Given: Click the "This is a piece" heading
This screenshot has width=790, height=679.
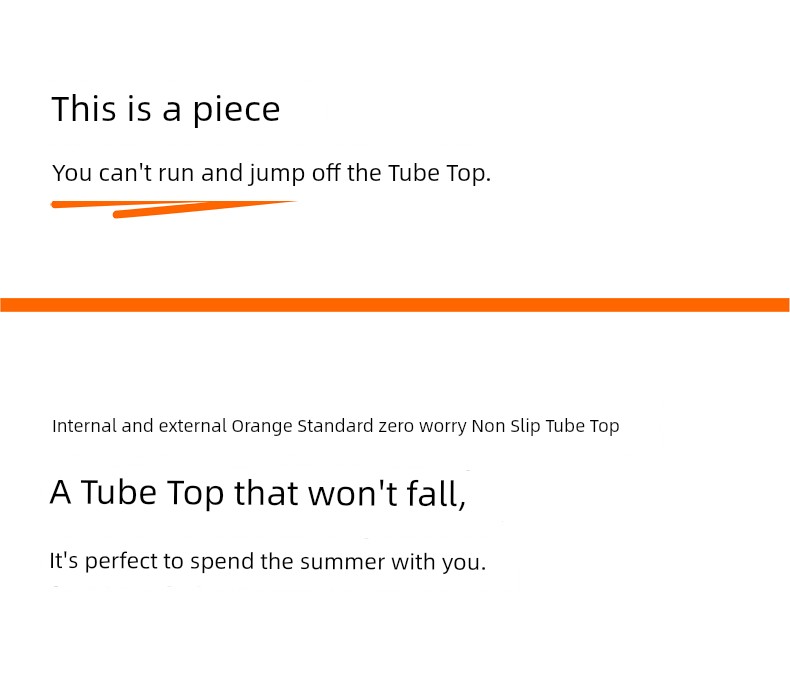Looking at the screenshot, I should click(166, 109).
